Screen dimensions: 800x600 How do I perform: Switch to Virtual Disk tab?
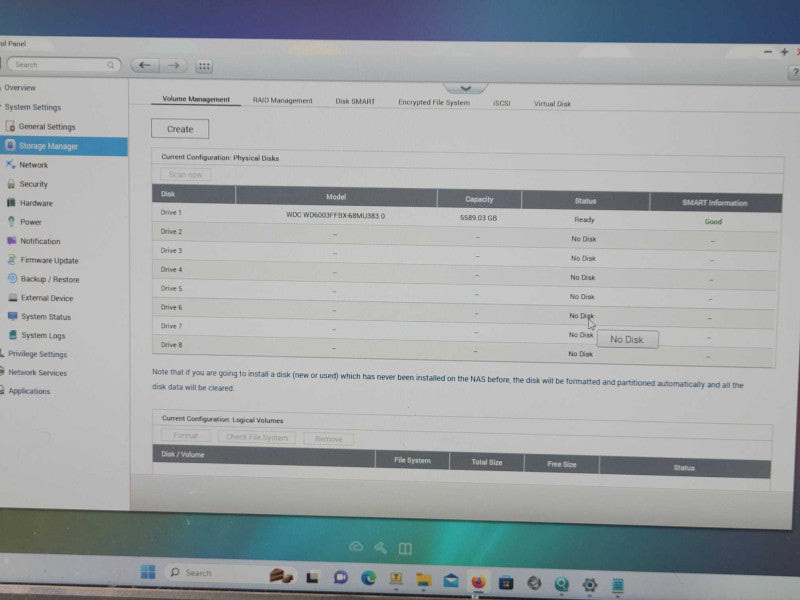click(x=552, y=104)
